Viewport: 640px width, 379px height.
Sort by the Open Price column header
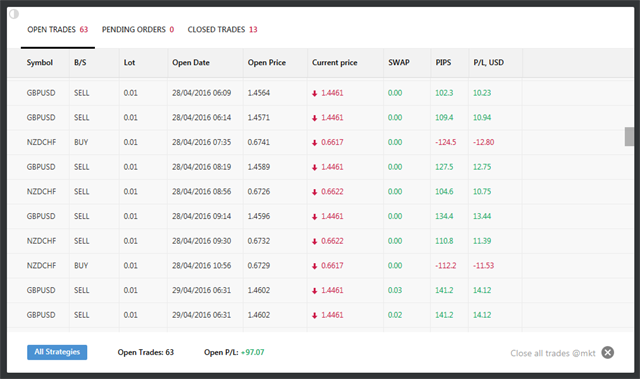[x=267, y=62]
